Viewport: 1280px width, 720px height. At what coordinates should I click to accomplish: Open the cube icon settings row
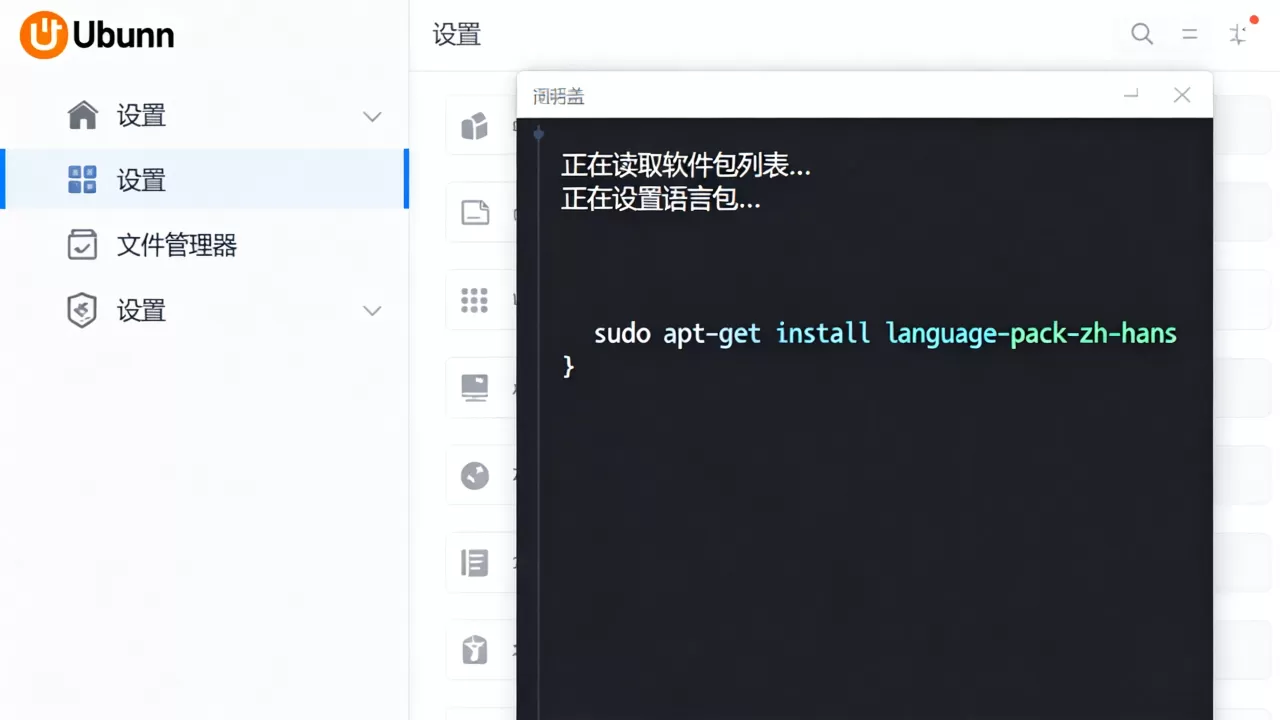[480, 126]
